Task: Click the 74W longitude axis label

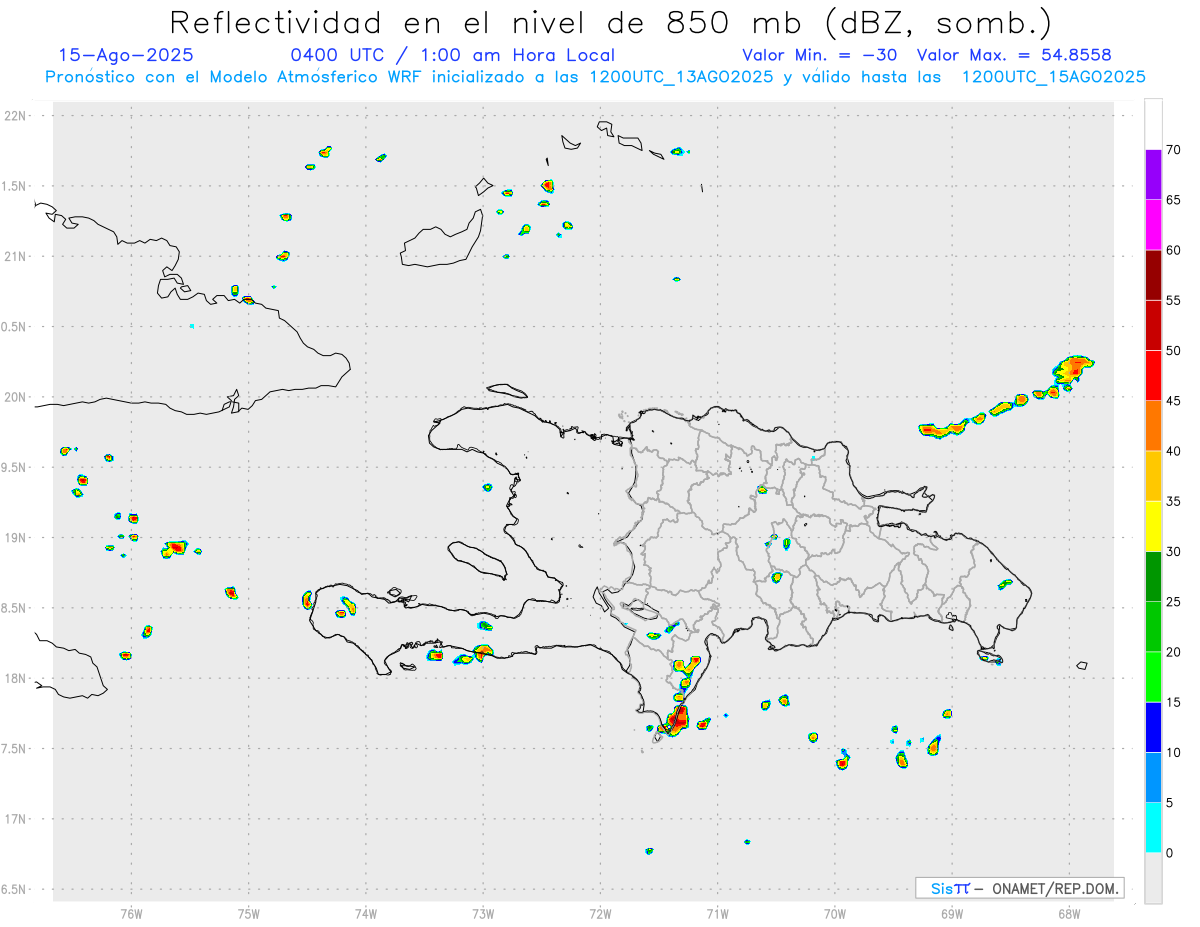Action: click(366, 913)
